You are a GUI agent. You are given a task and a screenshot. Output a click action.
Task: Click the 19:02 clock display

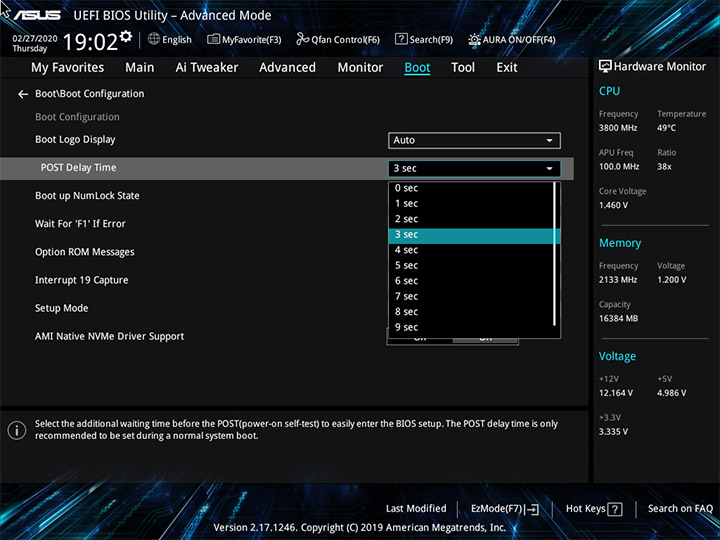[x=90, y=42]
